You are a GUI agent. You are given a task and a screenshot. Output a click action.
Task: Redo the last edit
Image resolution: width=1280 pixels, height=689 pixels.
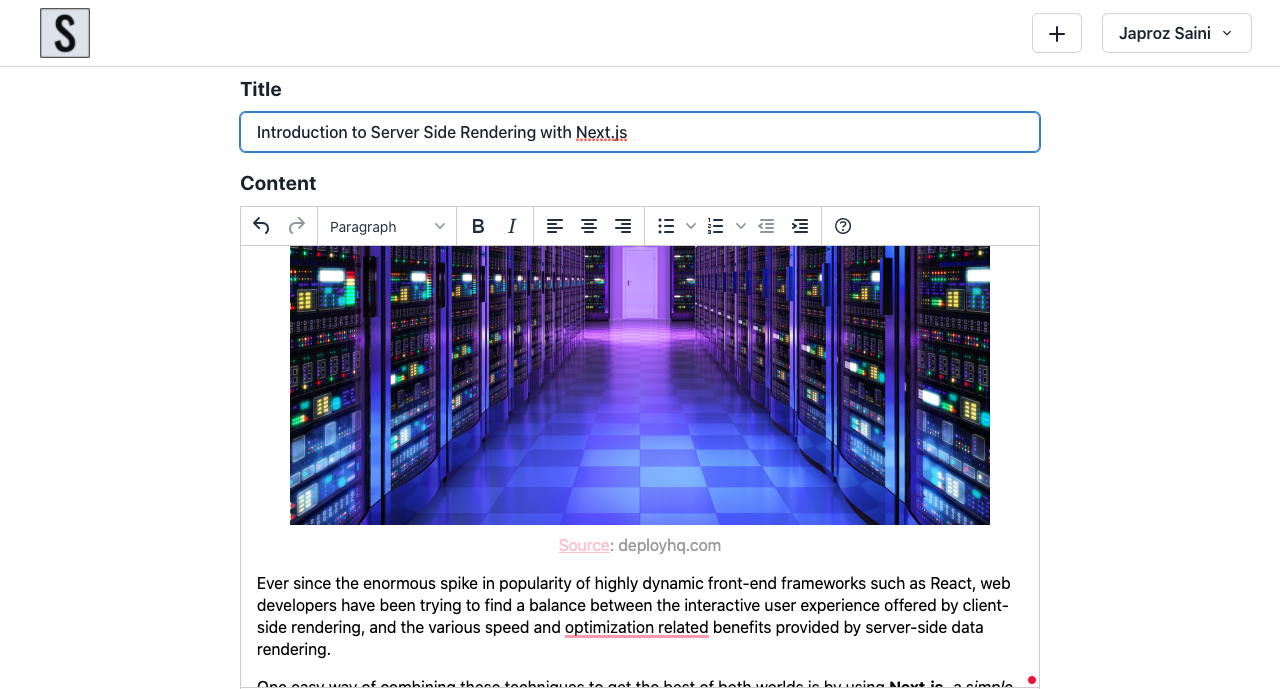point(296,226)
